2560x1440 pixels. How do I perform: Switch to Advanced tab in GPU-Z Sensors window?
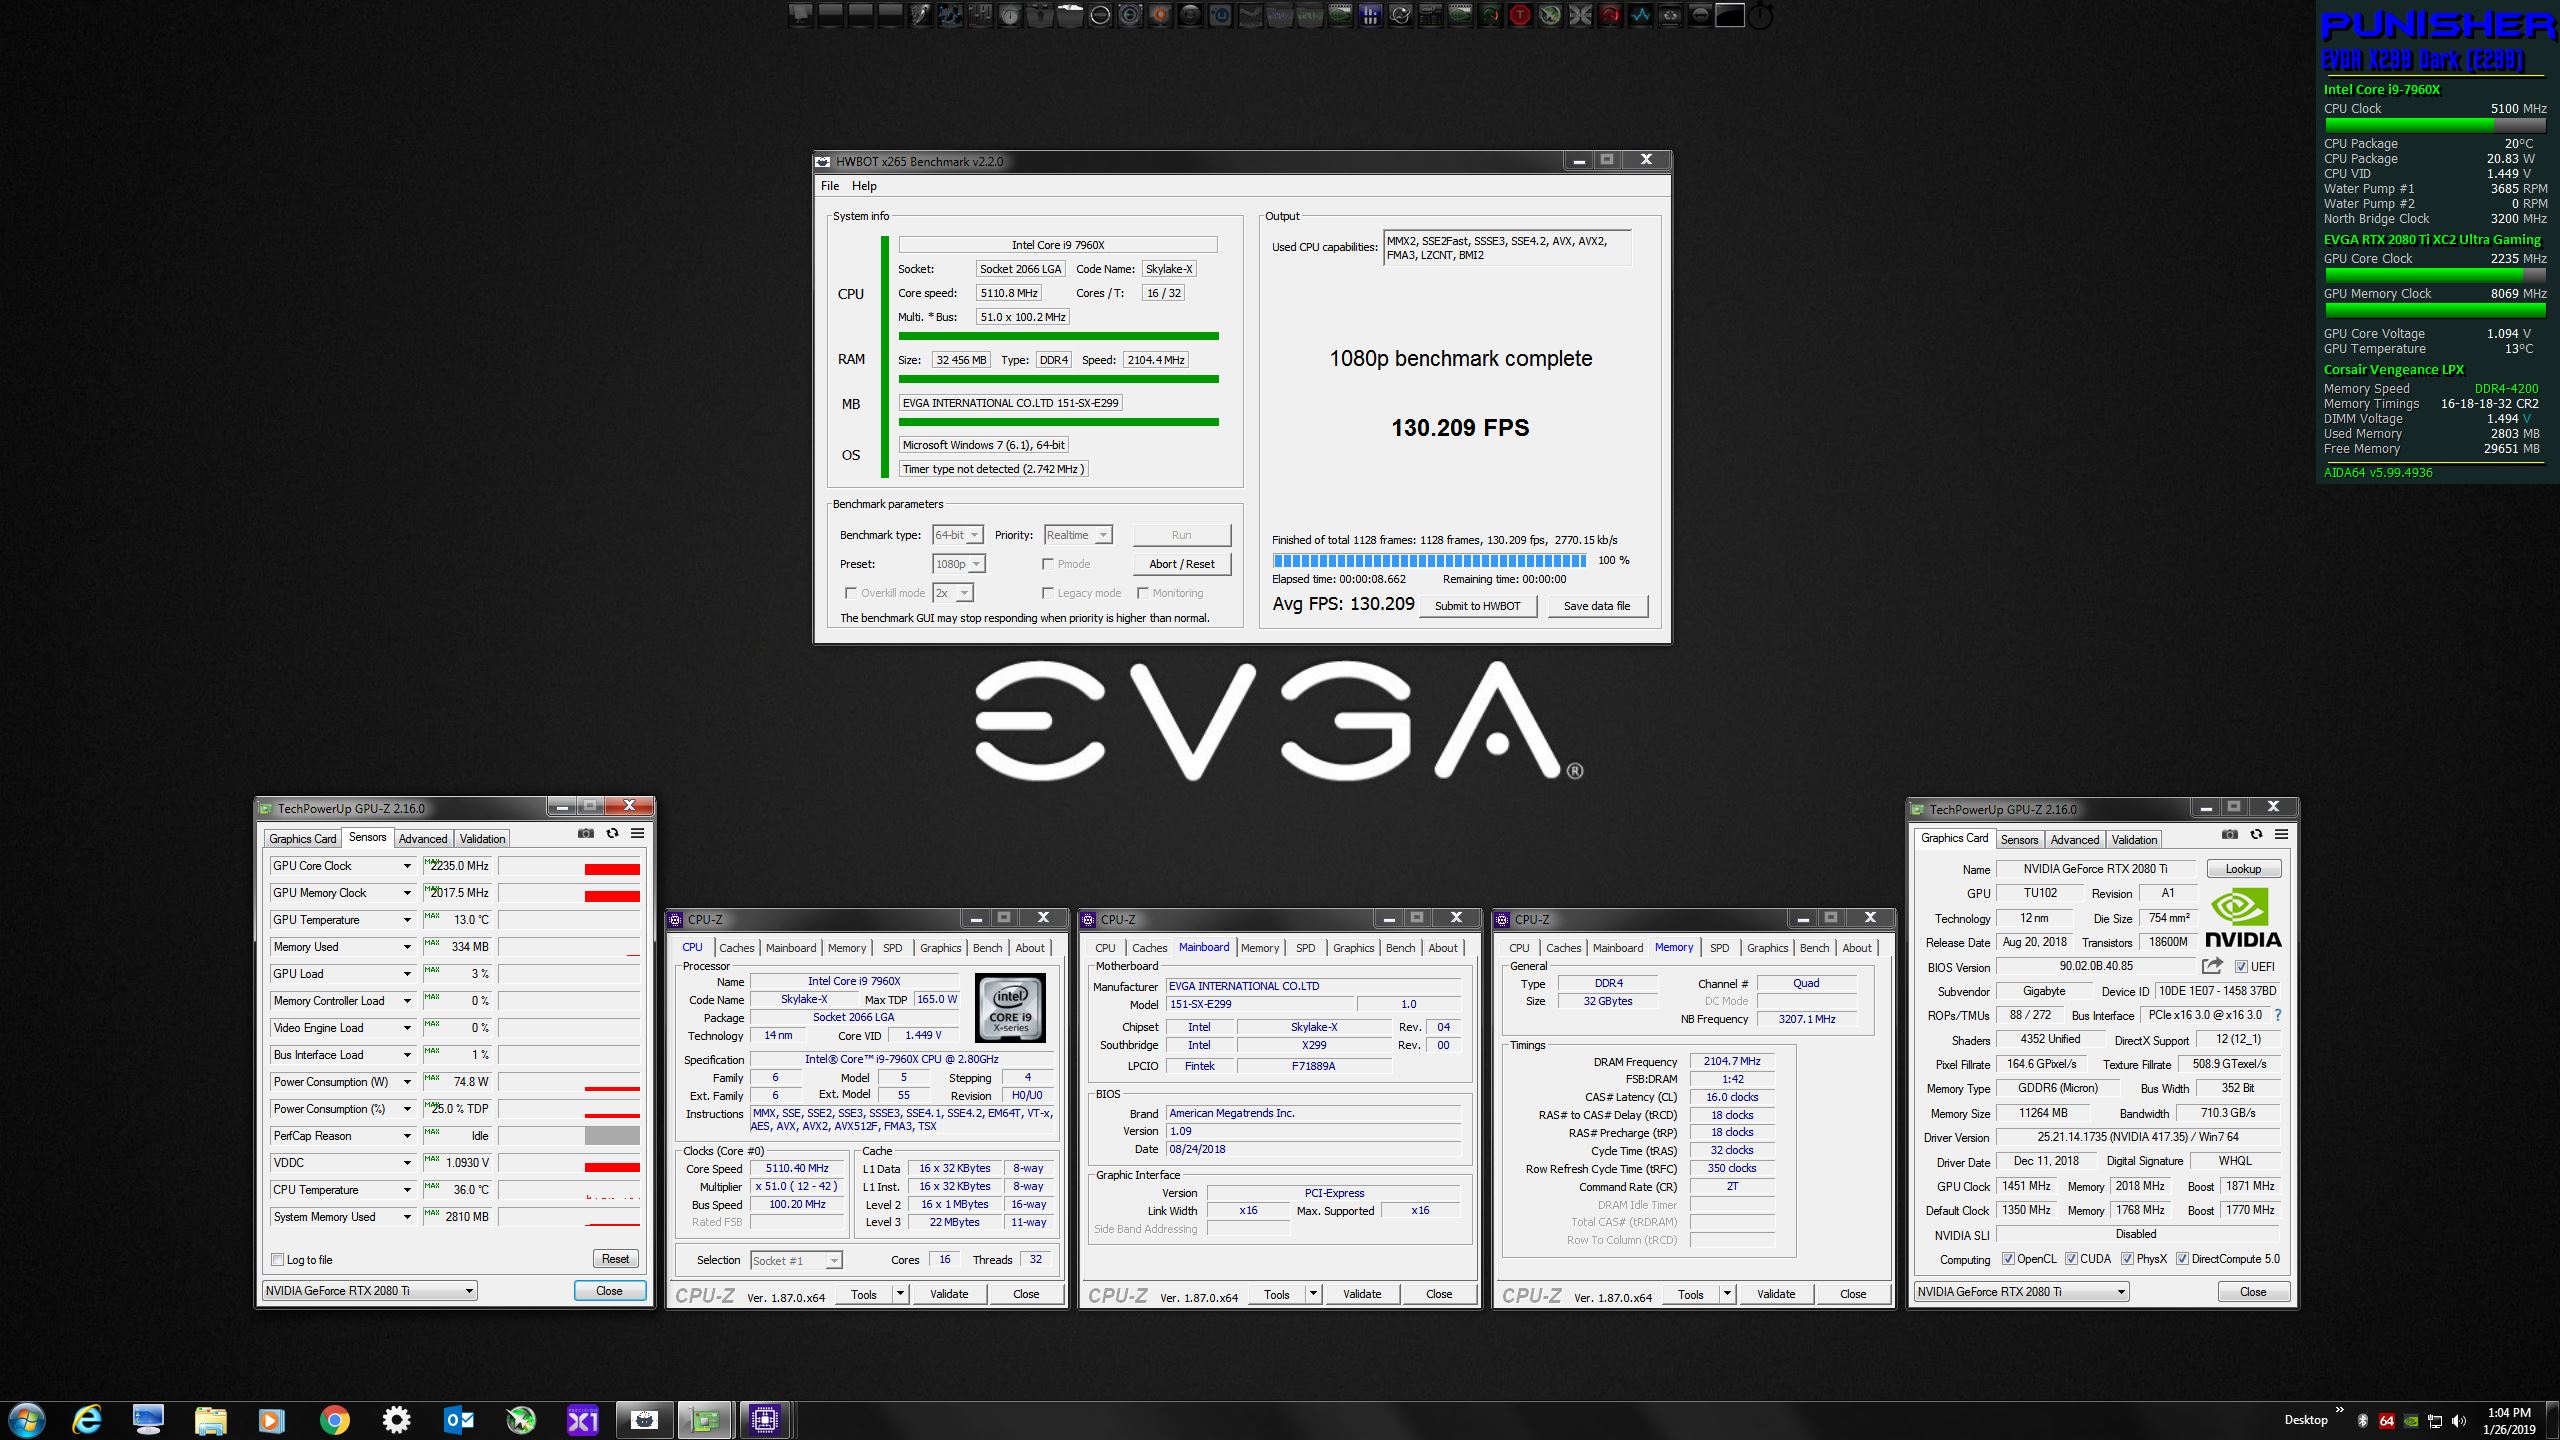coord(423,839)
